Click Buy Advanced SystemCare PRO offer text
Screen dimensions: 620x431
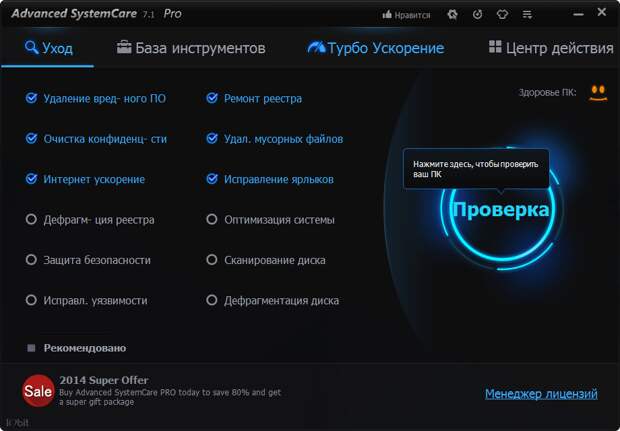click(170, 397)
